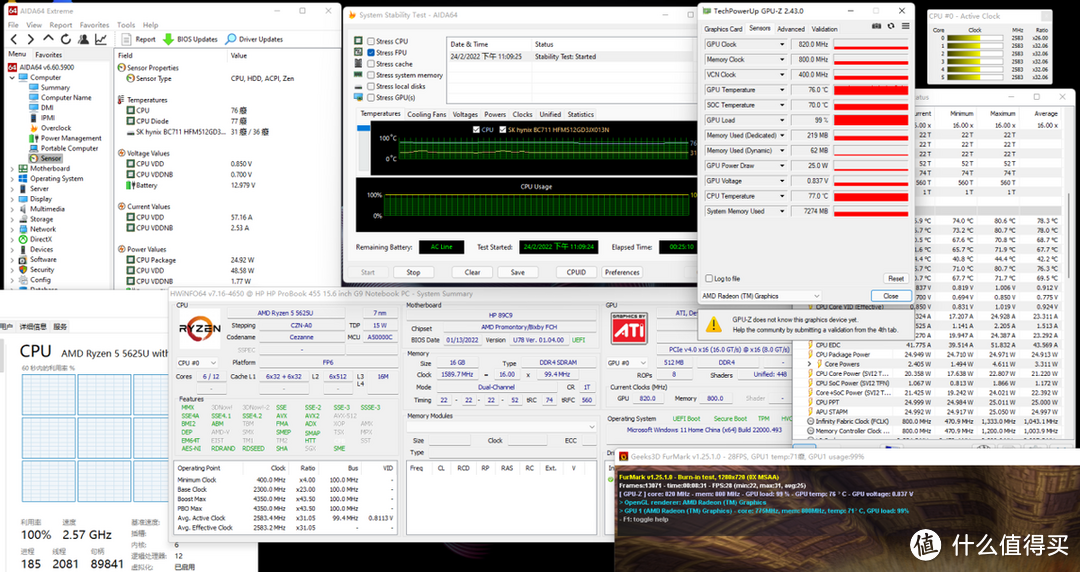Open the Validation tab in GPU-Z
This screenshot has width=1080, height=572.
pos(824,29)
